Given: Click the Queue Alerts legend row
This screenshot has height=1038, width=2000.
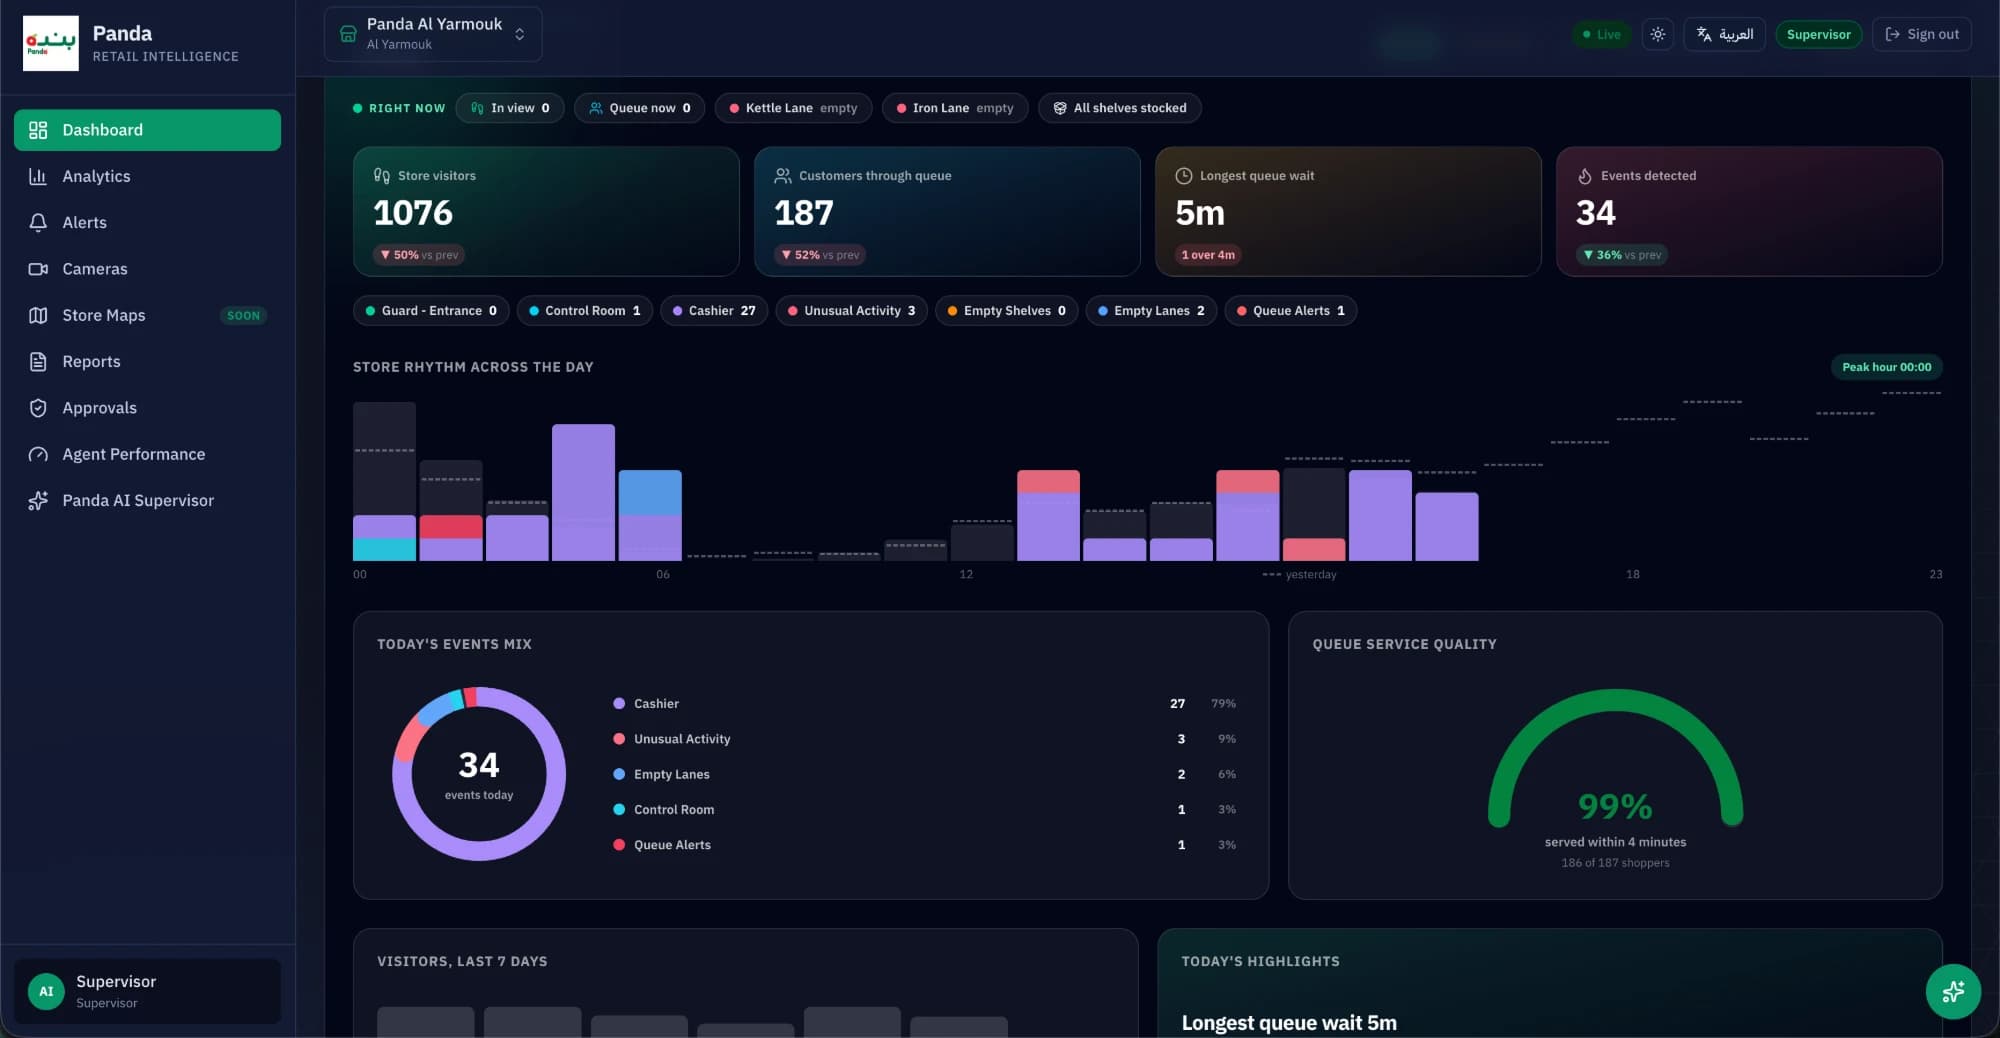Looking at the screenshot, I should [925, 845].
